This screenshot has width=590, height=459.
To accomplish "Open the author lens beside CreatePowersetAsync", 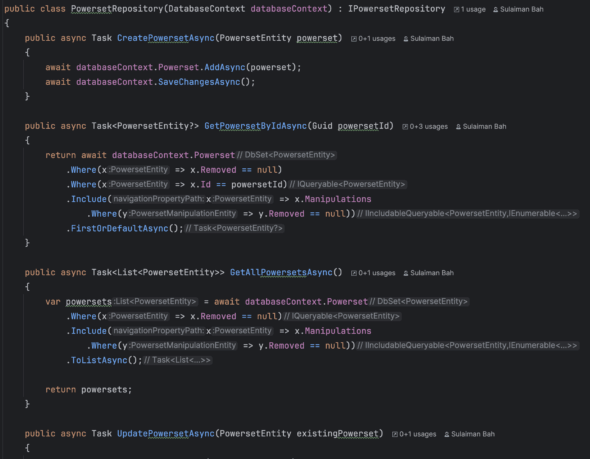I will (428, 39).
